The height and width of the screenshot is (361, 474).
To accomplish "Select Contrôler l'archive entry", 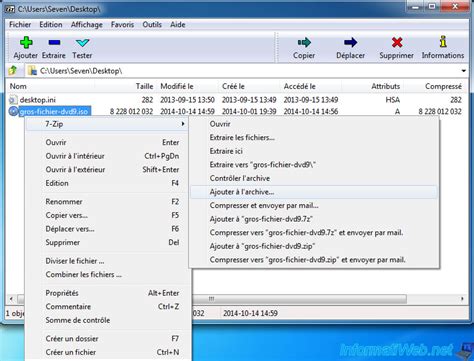I will click(313, 178).
